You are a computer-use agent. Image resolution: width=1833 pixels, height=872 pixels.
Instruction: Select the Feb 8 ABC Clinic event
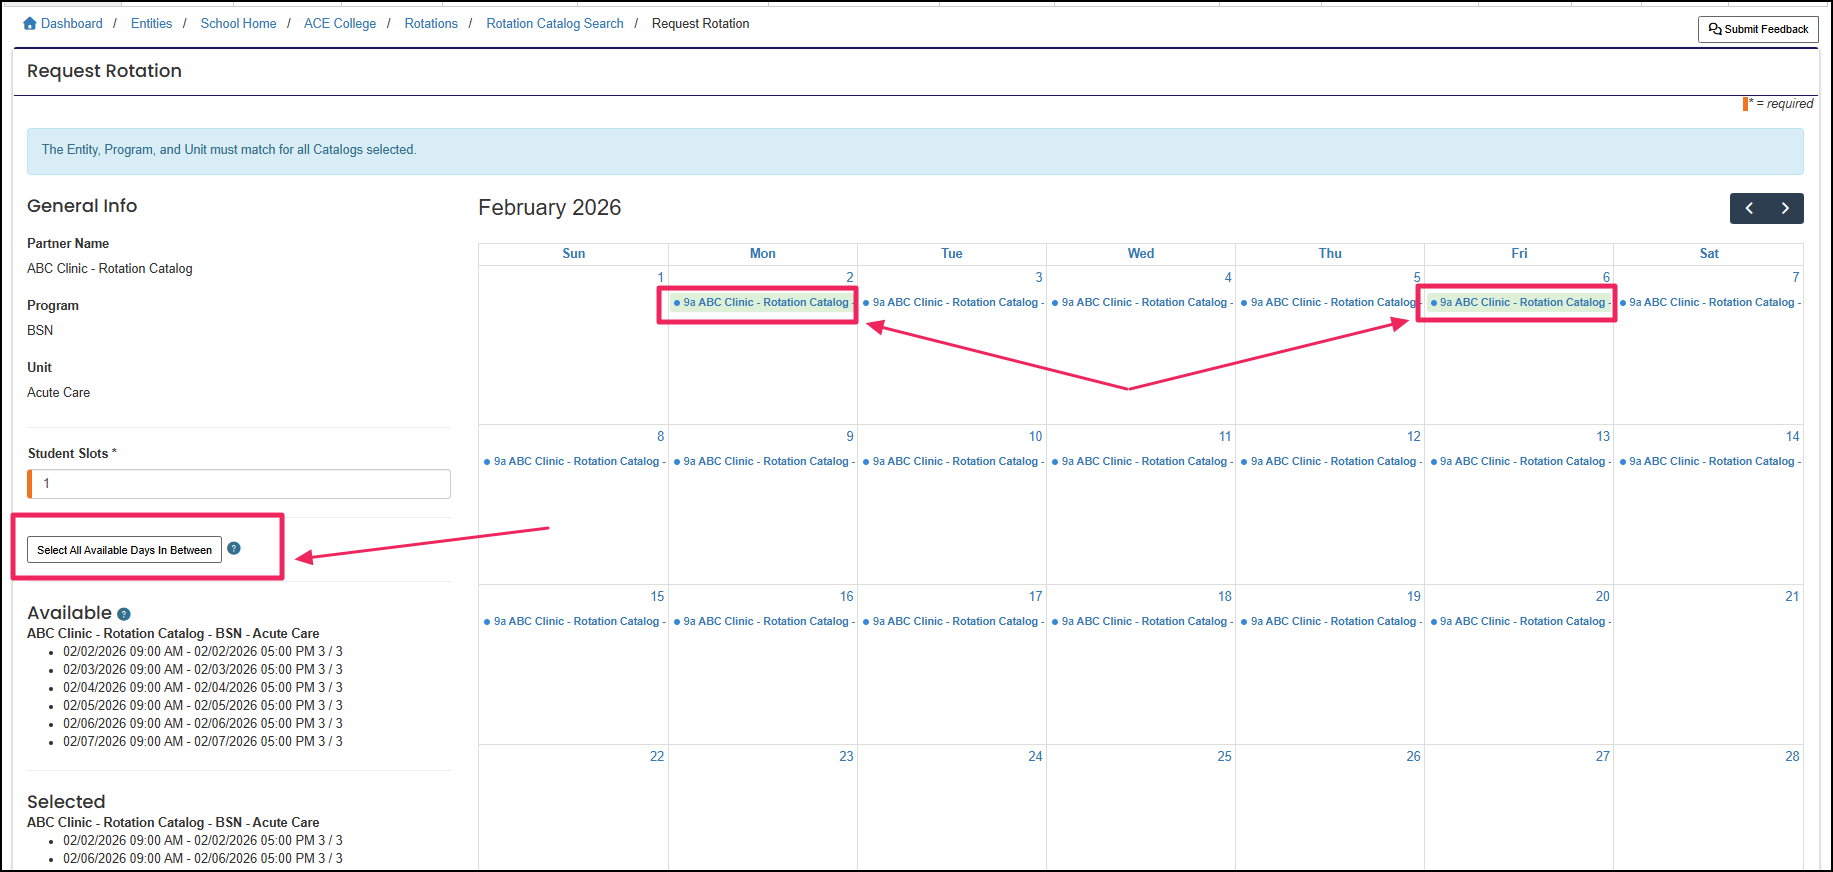coord(574,461)
